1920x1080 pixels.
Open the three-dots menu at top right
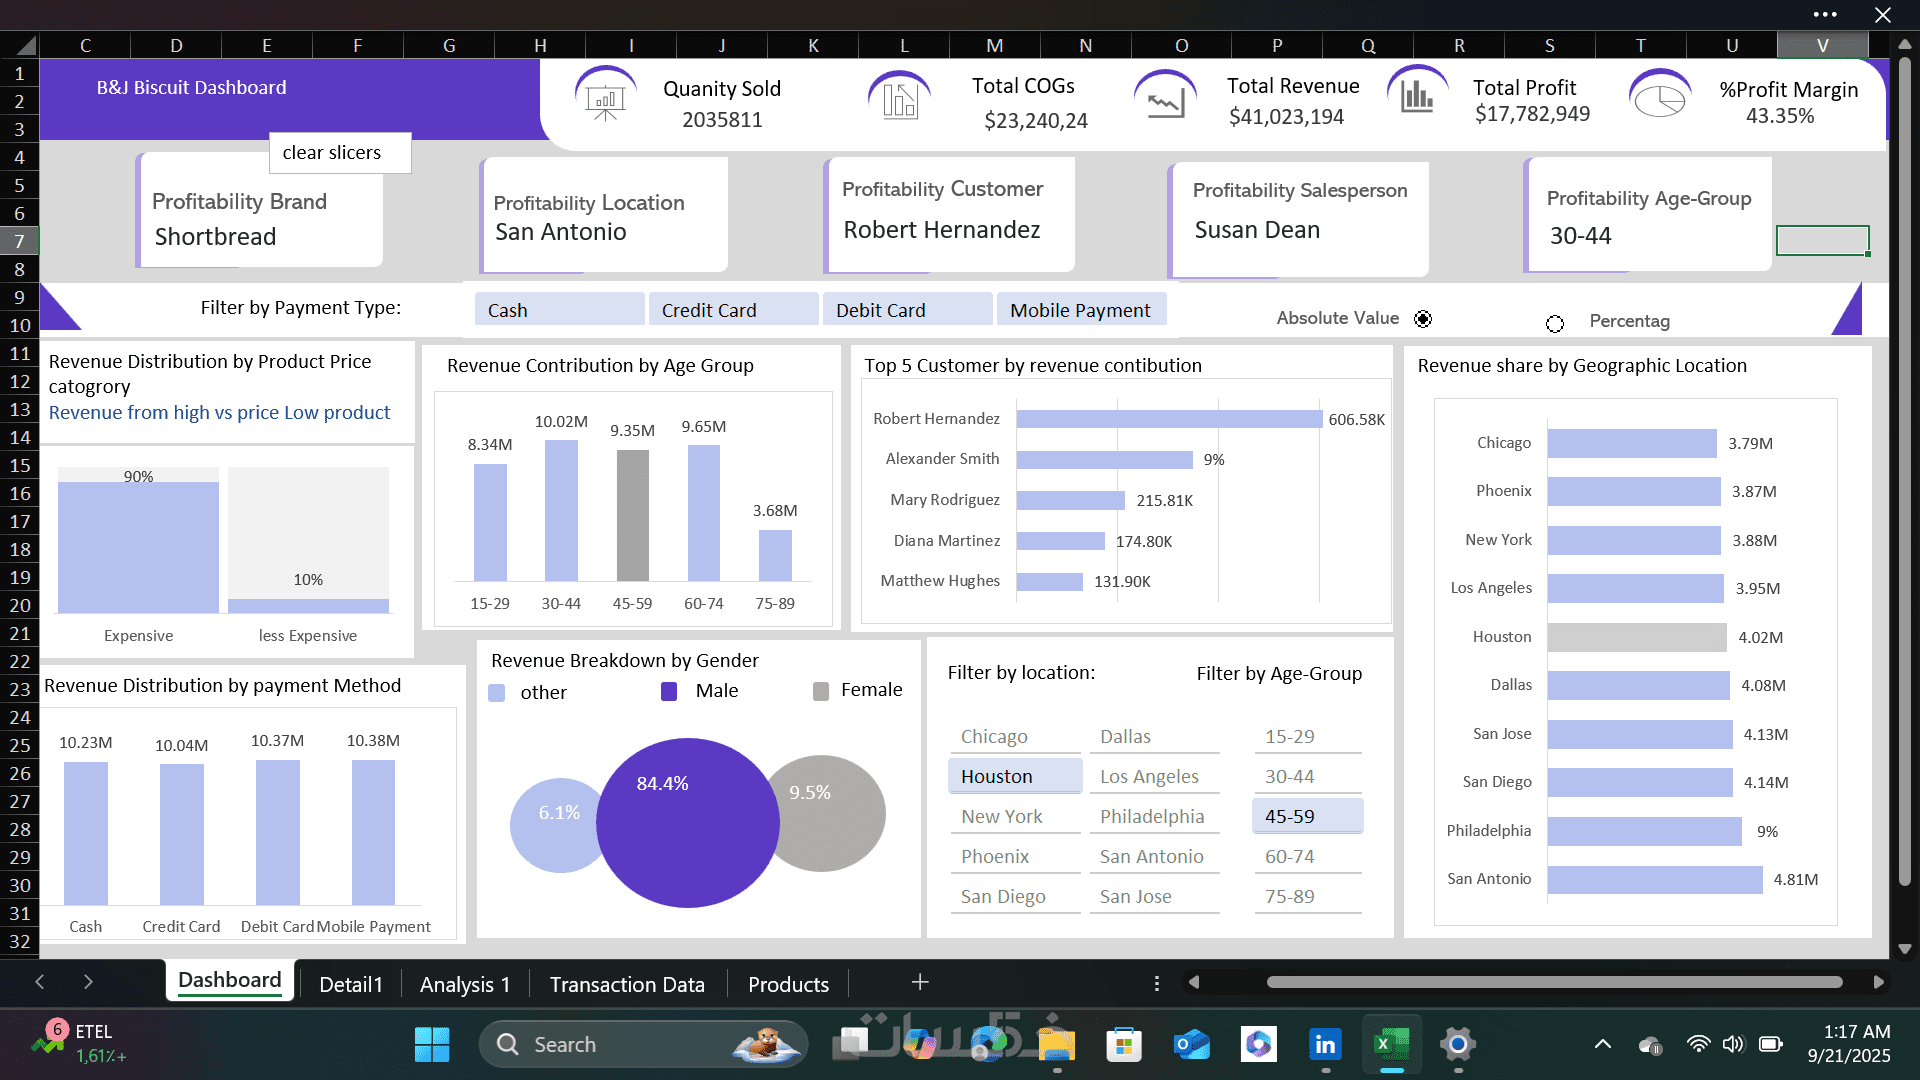(x=1825, y=14)
